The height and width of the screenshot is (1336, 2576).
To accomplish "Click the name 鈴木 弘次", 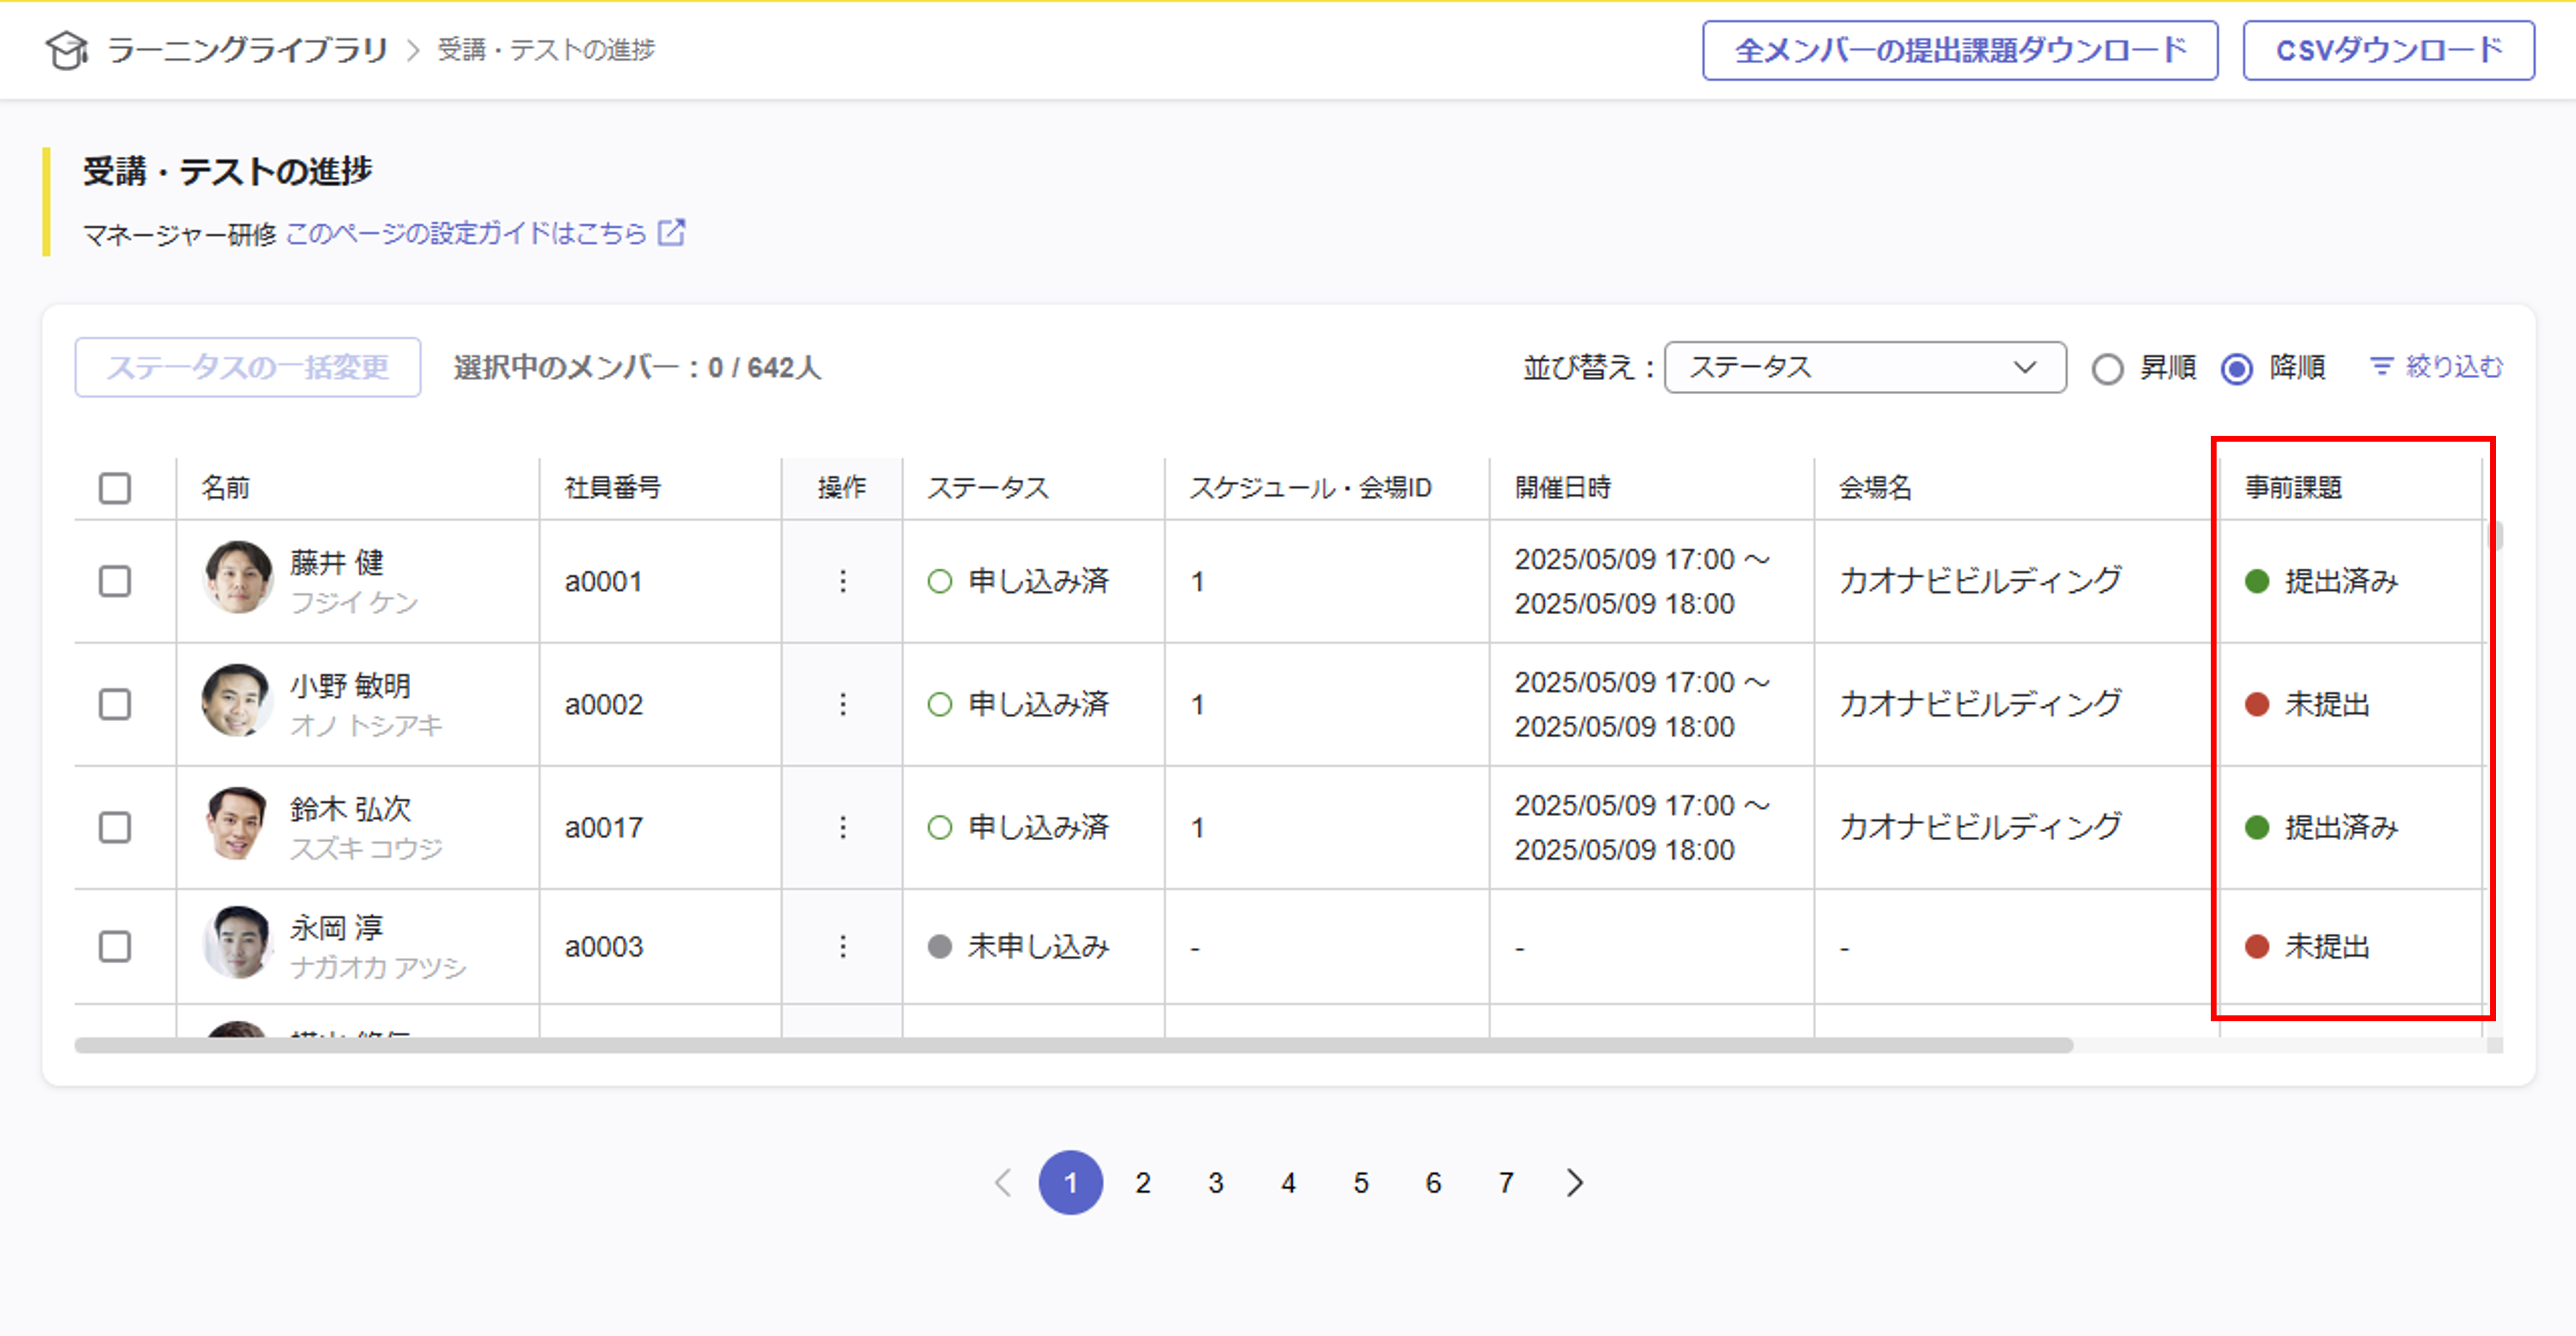I will tap(351, 808).
